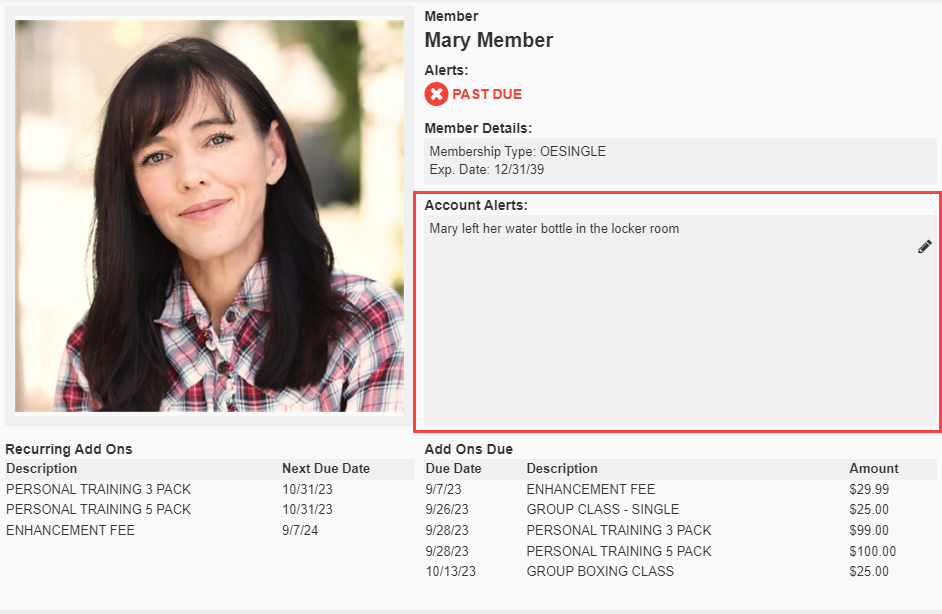The height and width of the screenshot is (614, 942).
Task: Click the 9/7/23 due date
Action: point(443,490)
